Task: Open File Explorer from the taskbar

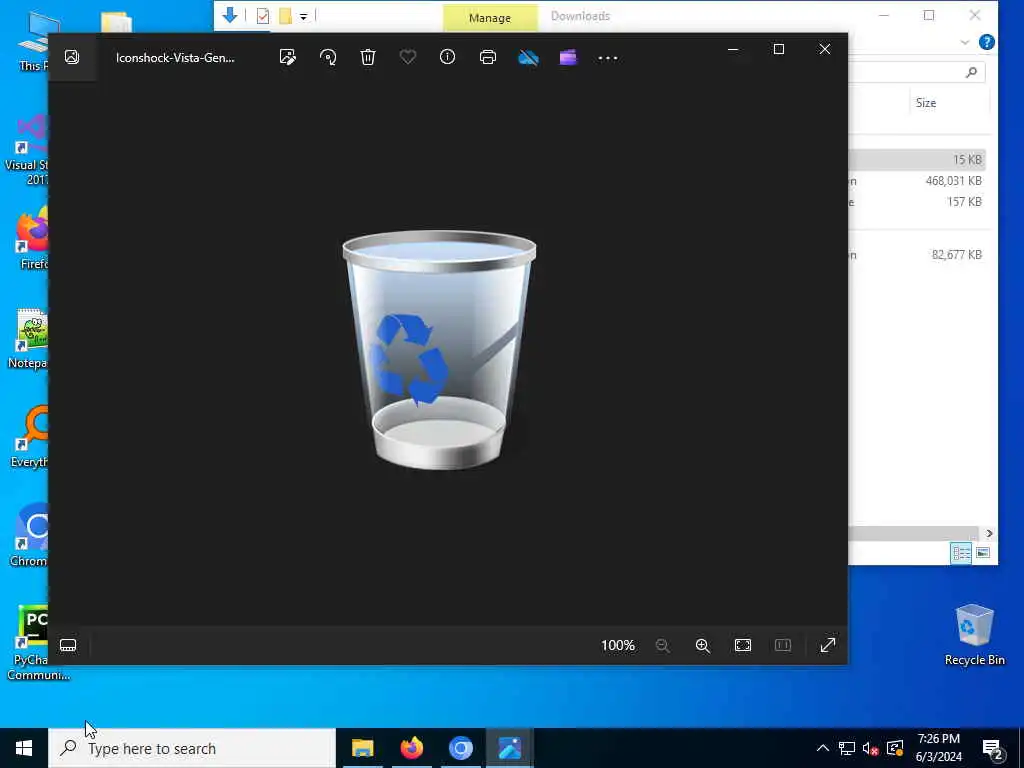Action: (362, 748)
